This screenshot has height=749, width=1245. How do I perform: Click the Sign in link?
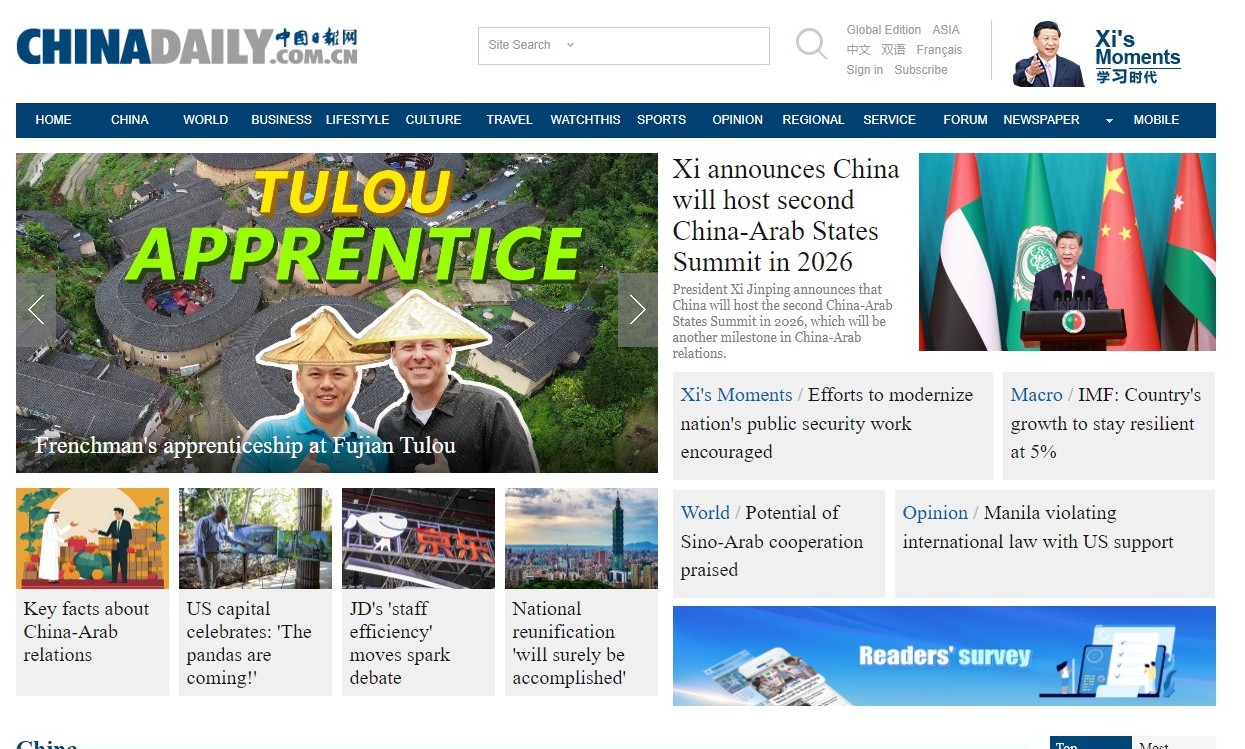pyautogui.click(x=864, y=70)
